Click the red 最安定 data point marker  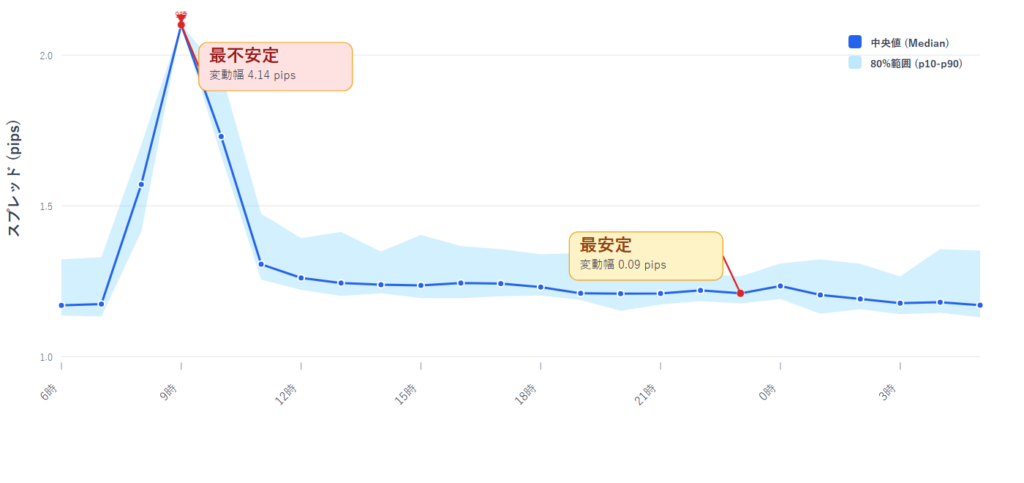740,293
